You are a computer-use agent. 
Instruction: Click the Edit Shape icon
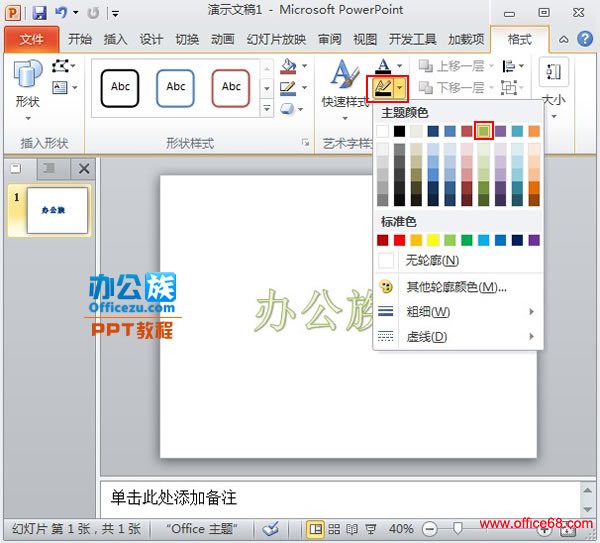60,66
